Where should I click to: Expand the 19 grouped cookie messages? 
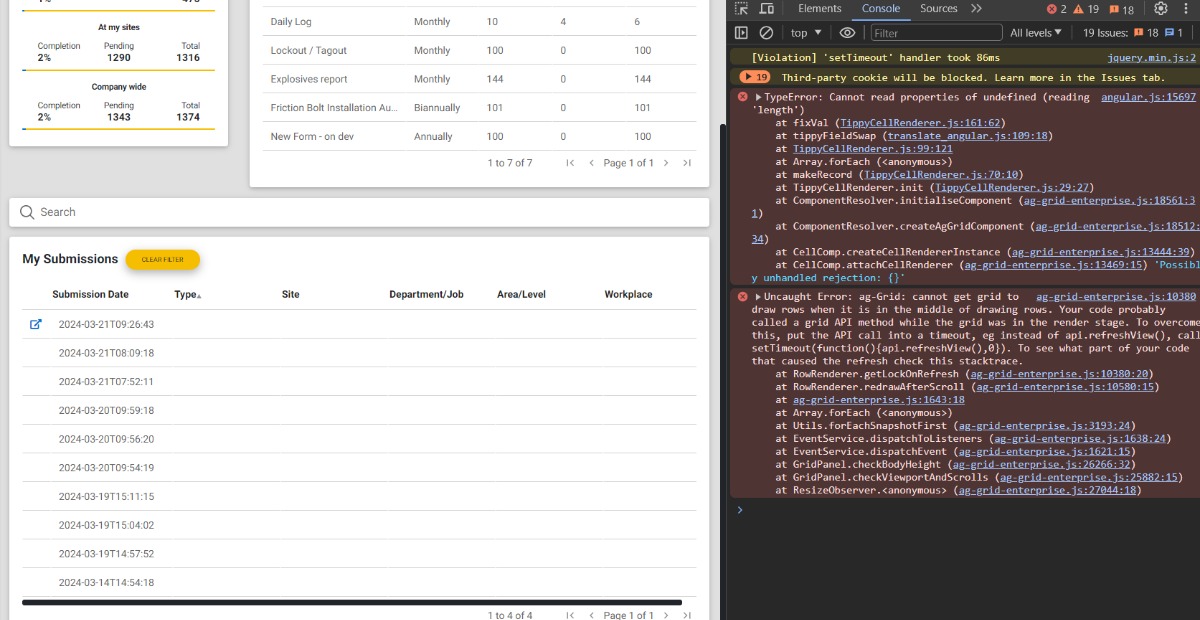tap(754, 77)
